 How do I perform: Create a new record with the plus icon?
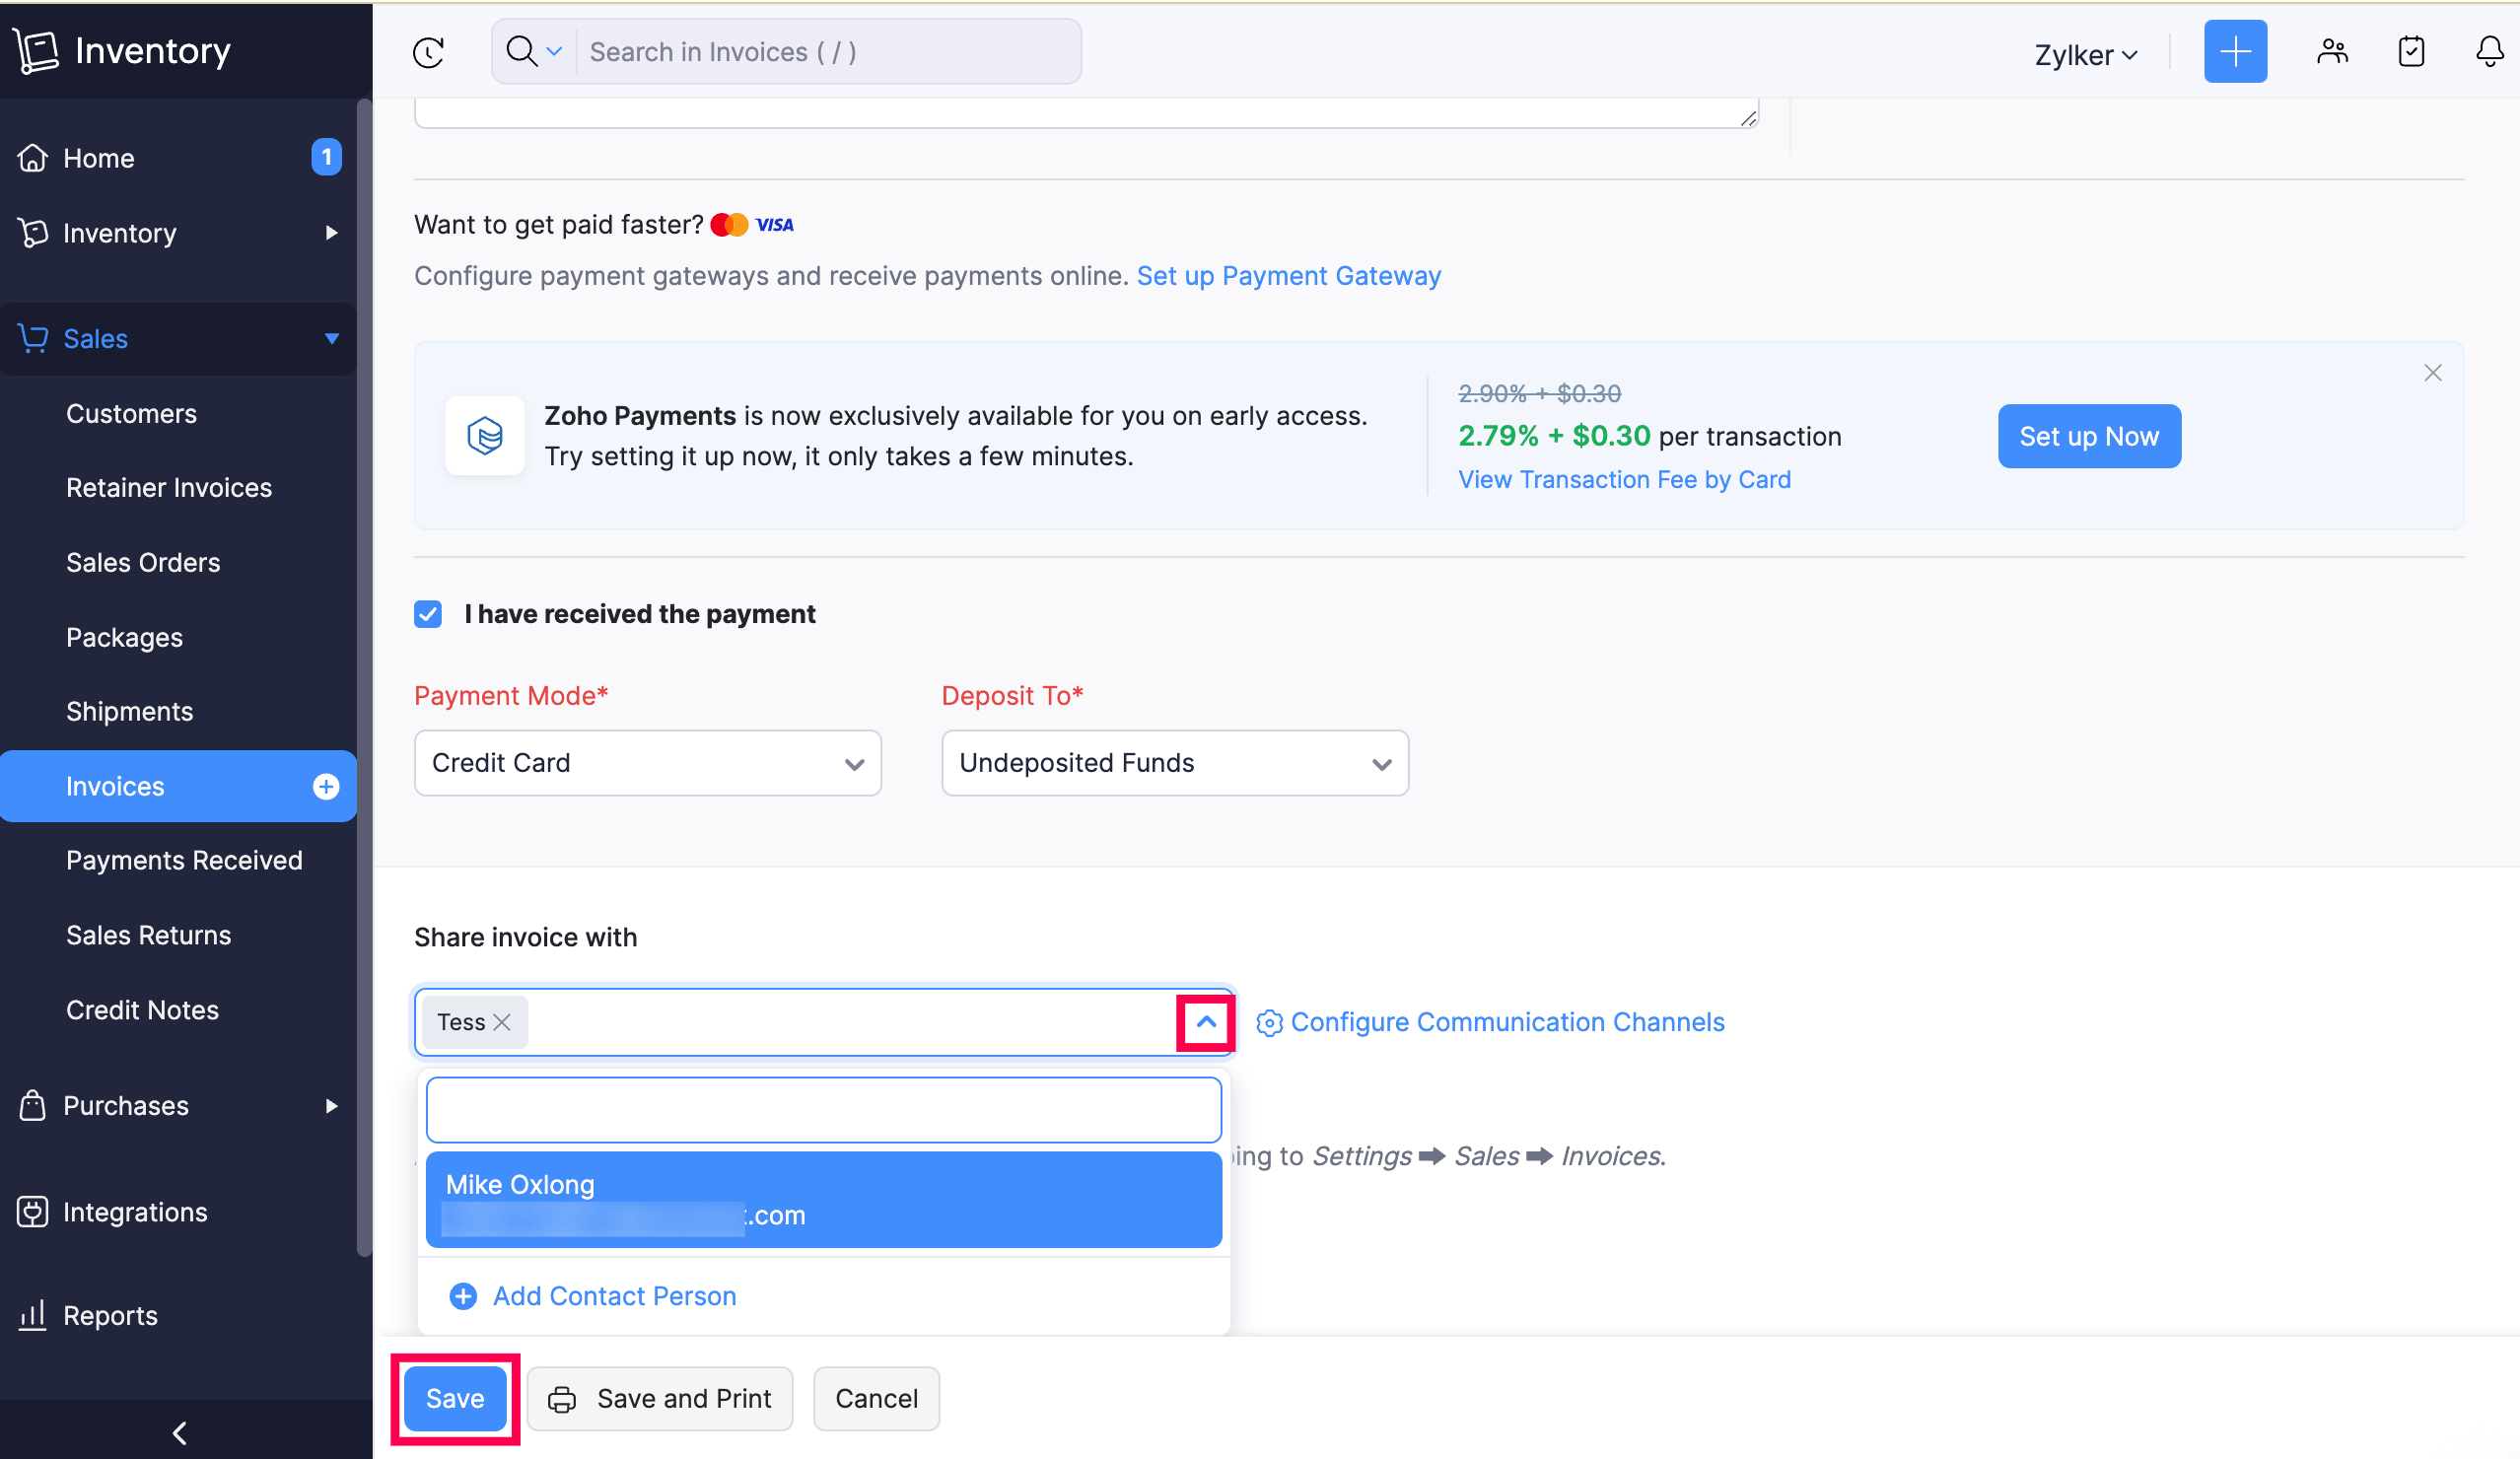[x=2235, y=51]
